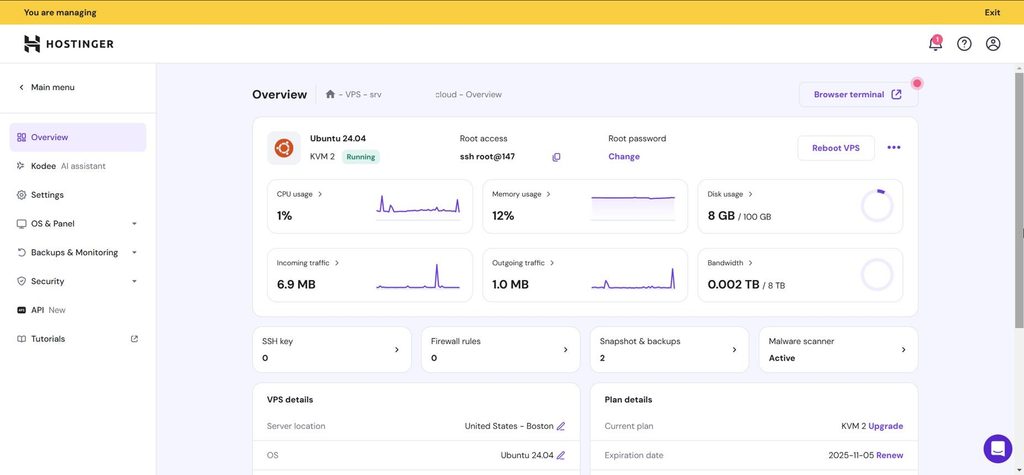1024x475 pixels.
Task: Expand the Security menu arrow
Action: pos(135,281)
